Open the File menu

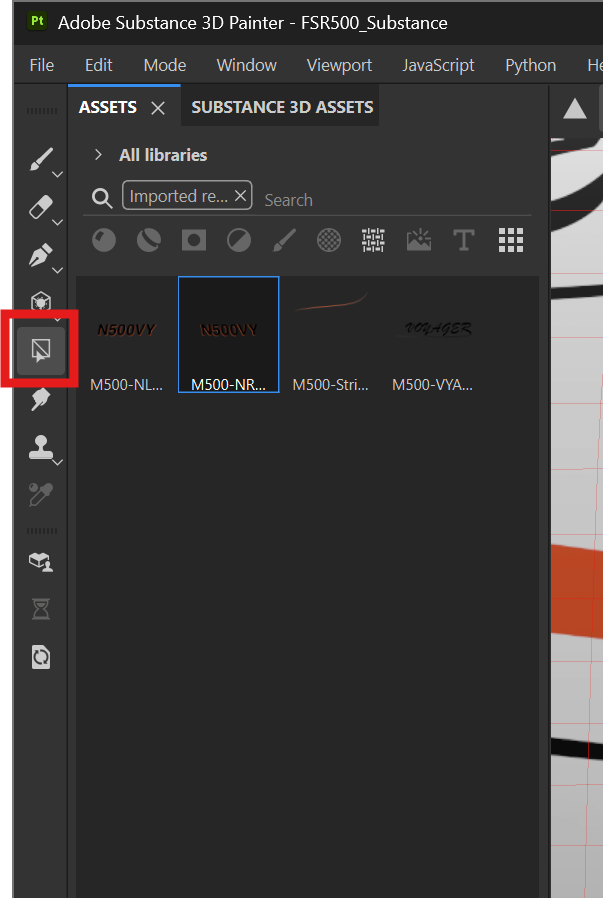tap(42, 65)
